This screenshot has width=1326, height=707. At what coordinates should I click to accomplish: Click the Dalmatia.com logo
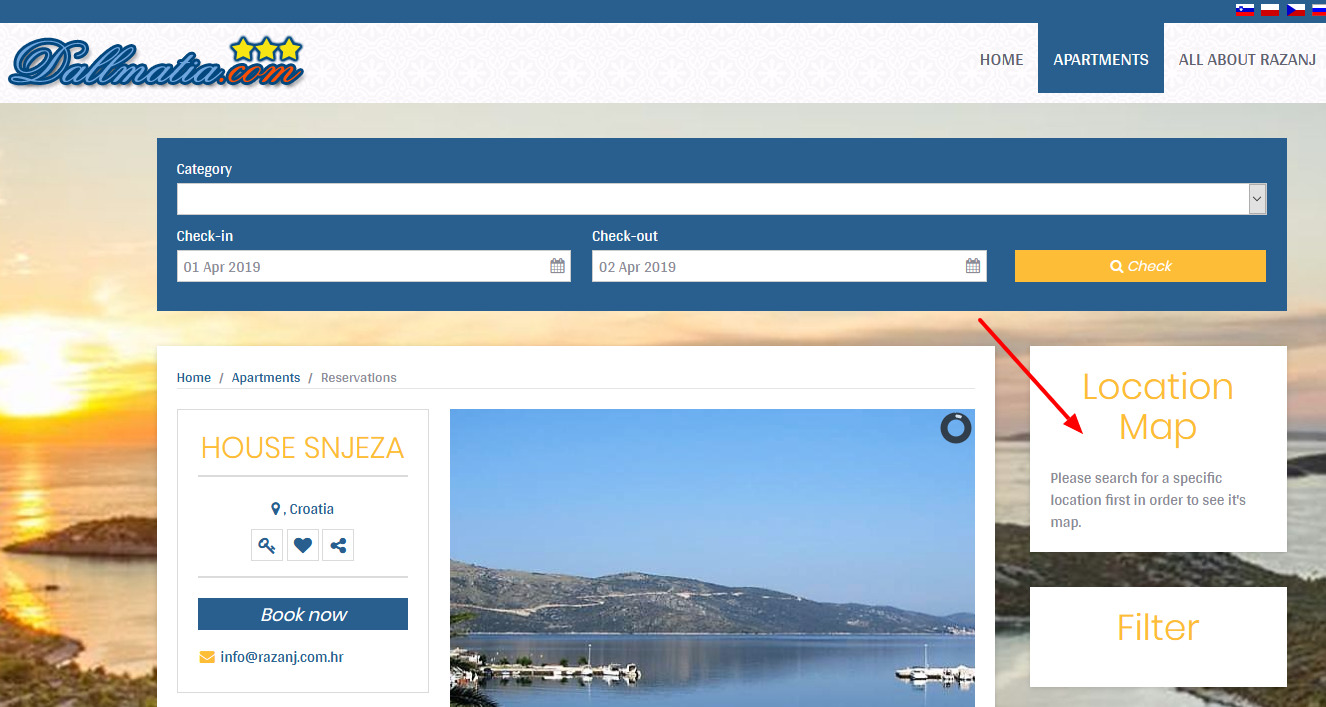(156, 62)
